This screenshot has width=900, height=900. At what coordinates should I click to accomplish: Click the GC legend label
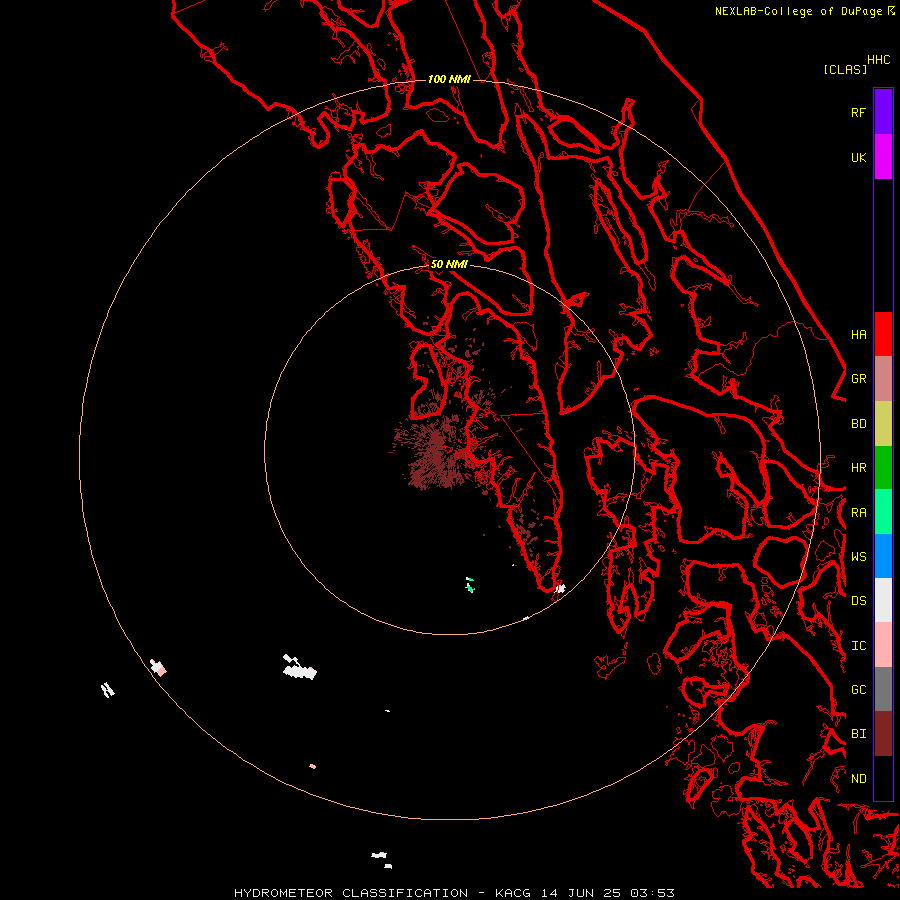click(x=858, y=690)
